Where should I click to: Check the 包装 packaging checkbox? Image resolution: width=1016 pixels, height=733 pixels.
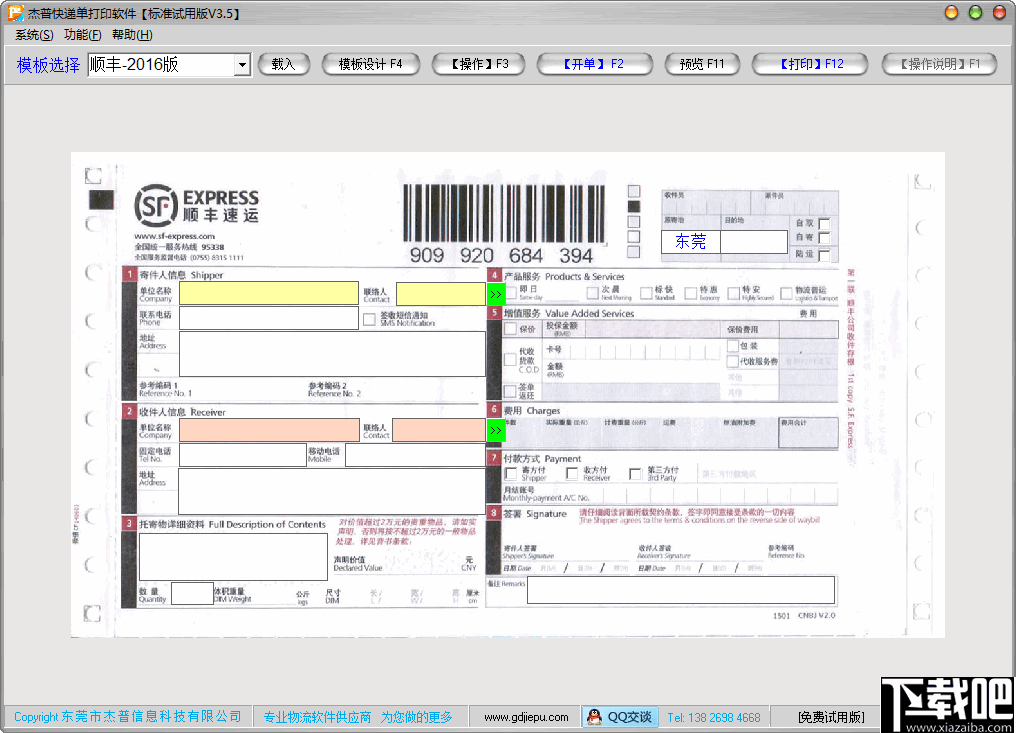click(x=733, y=345)
